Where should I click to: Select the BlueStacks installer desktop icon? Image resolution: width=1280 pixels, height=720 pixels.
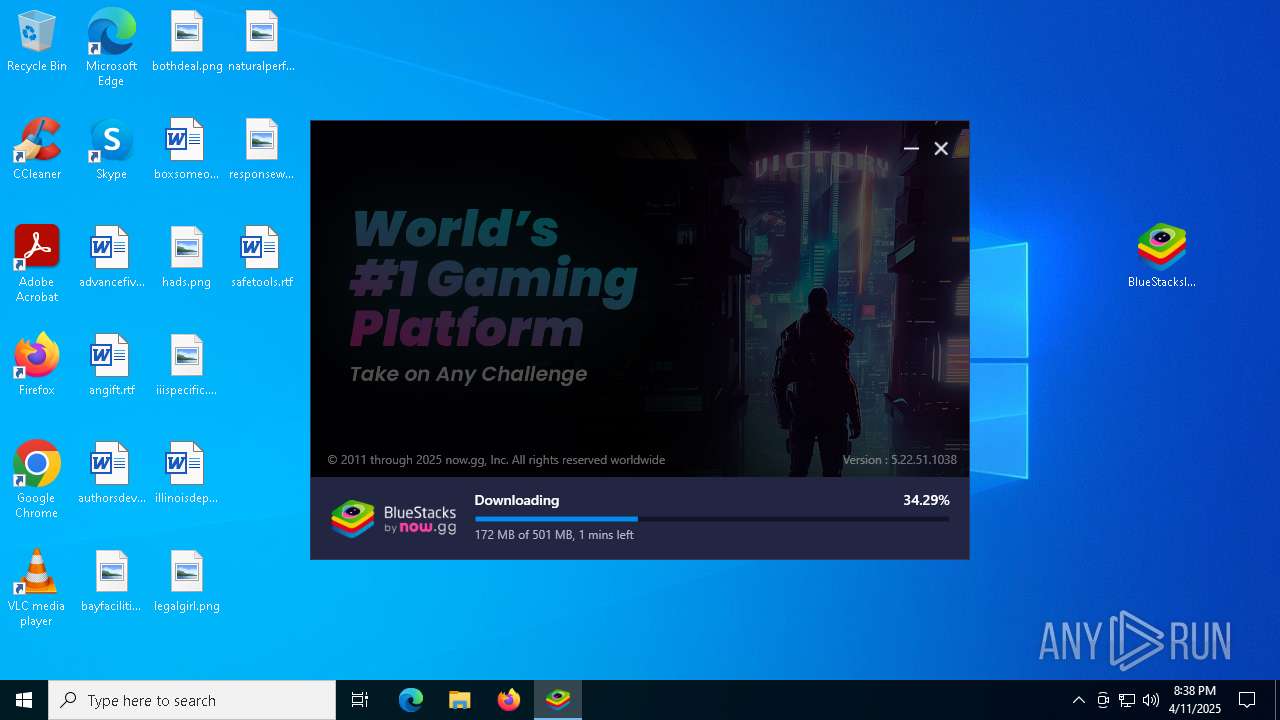(1161, 256)
